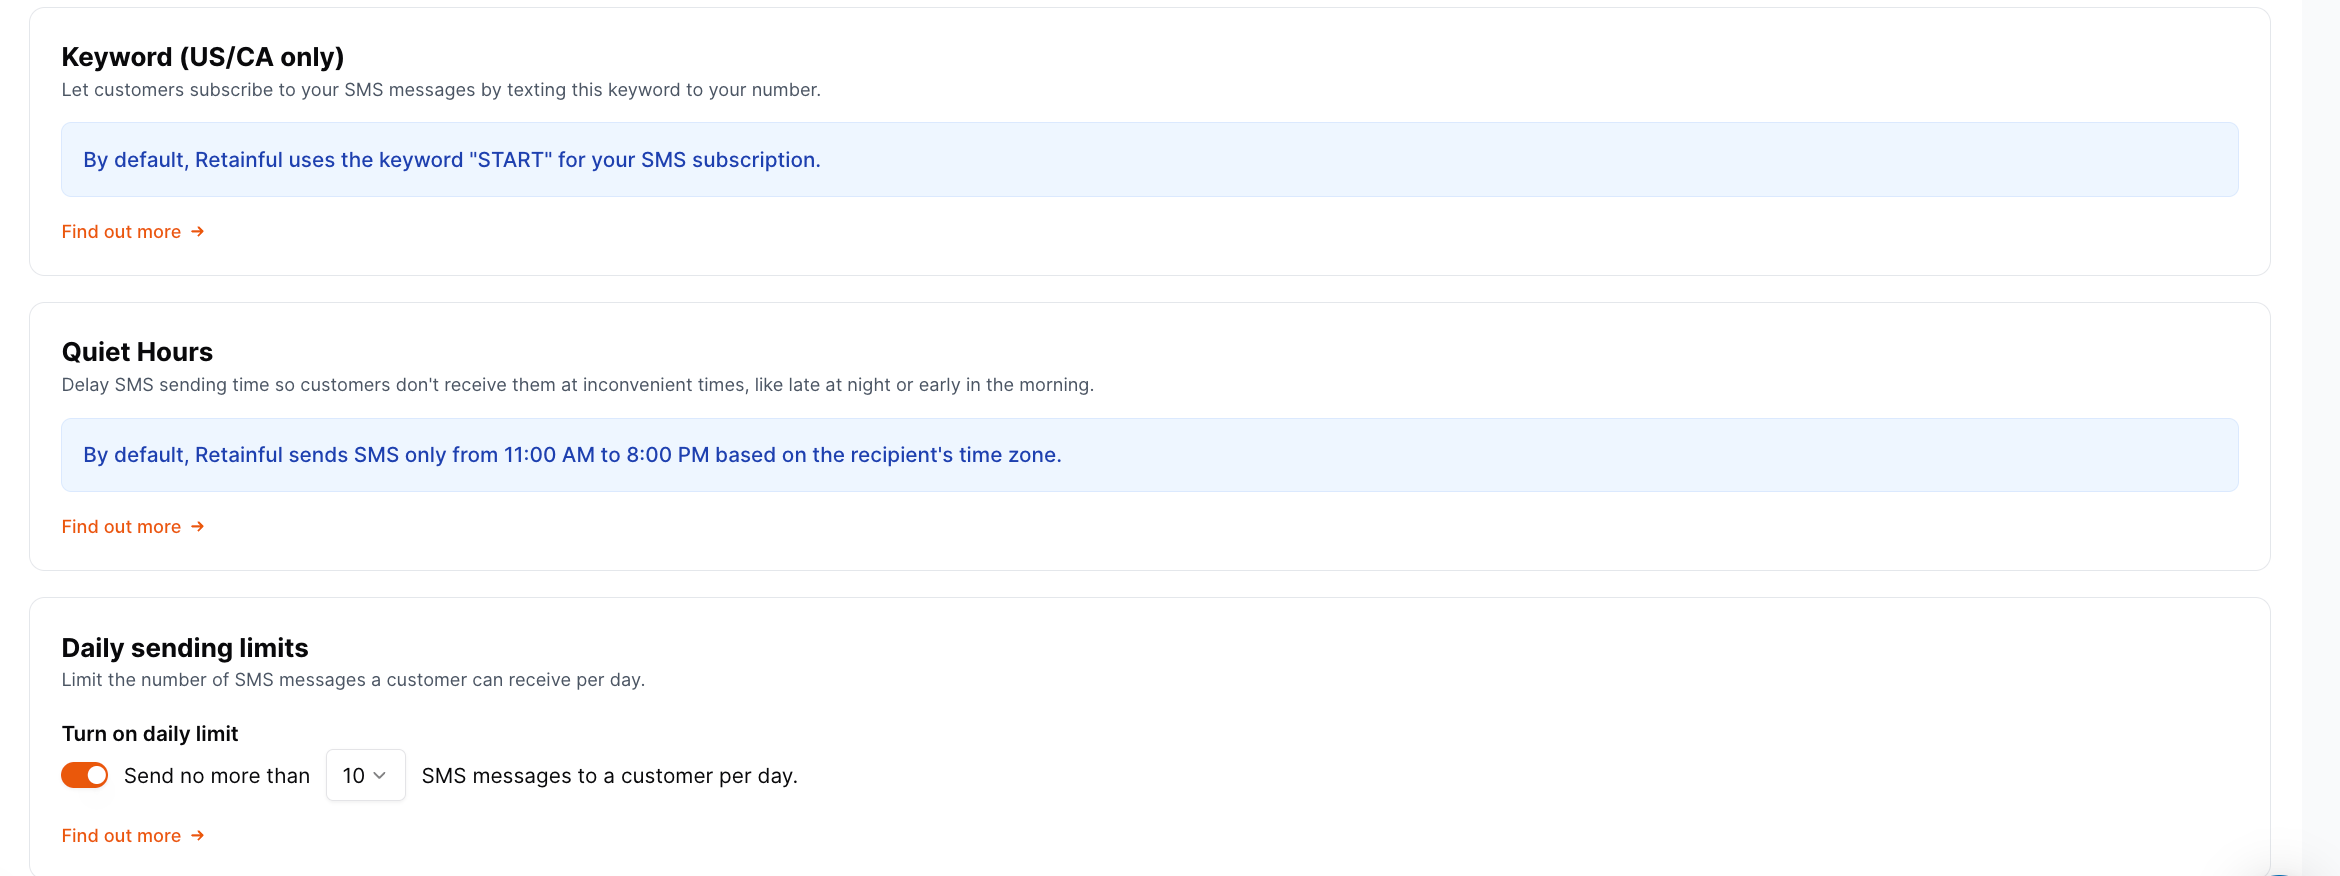
Task: Click the arrow icon beside Quiet Hours' Find out more
Action: [x=198, y=526]
